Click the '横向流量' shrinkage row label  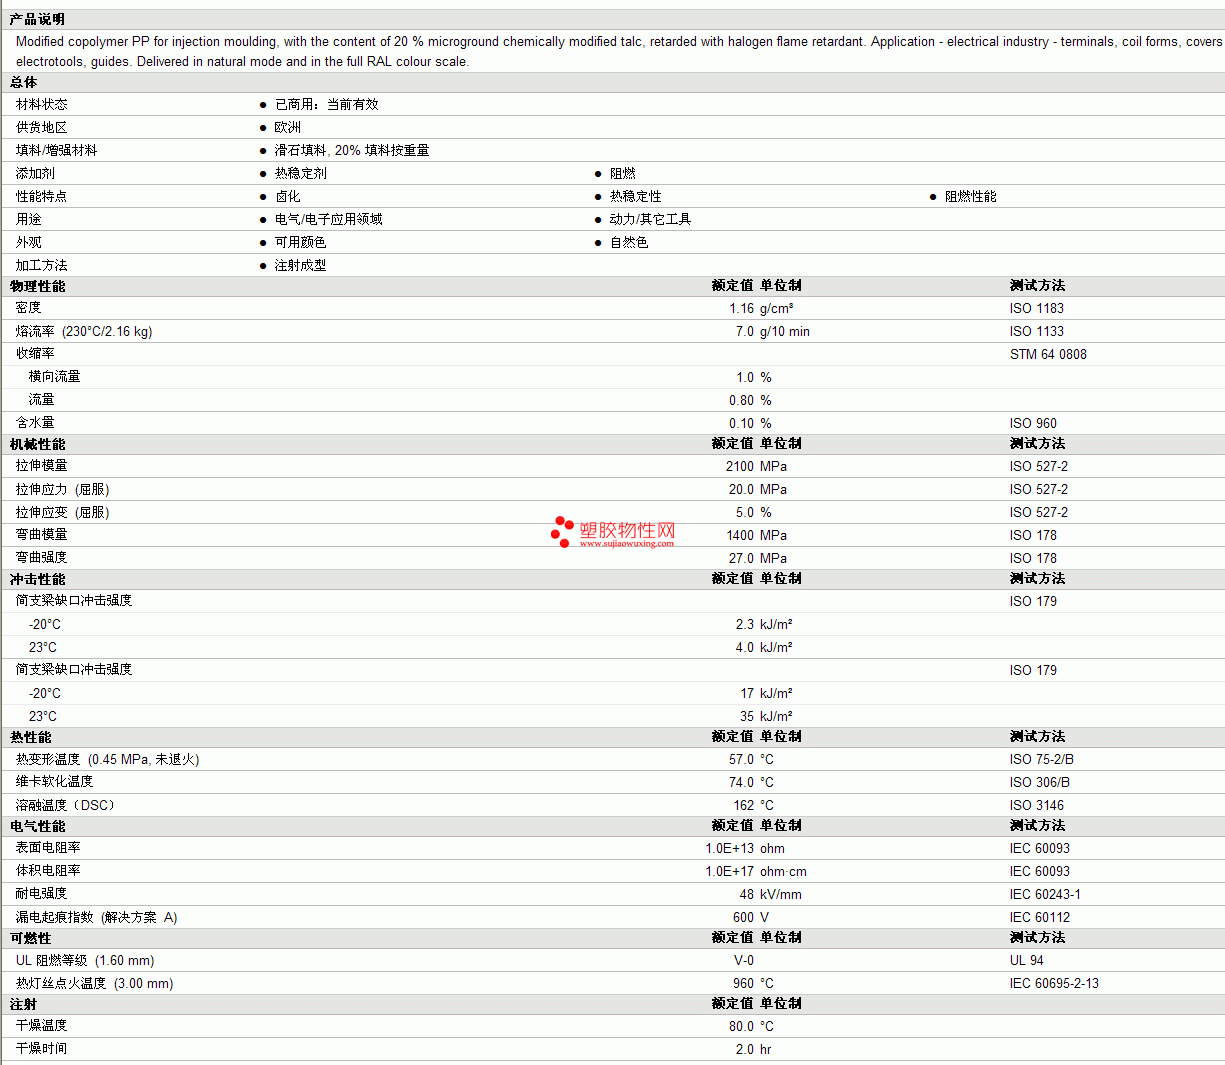[55, 376]
